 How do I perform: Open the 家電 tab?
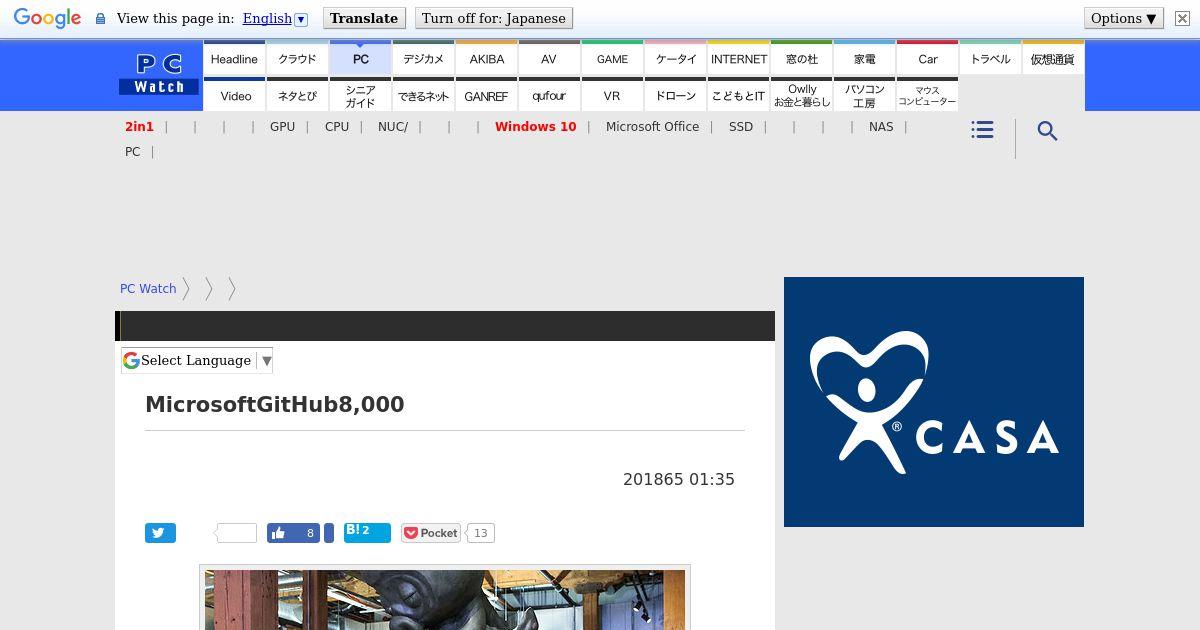click(864, 58)
